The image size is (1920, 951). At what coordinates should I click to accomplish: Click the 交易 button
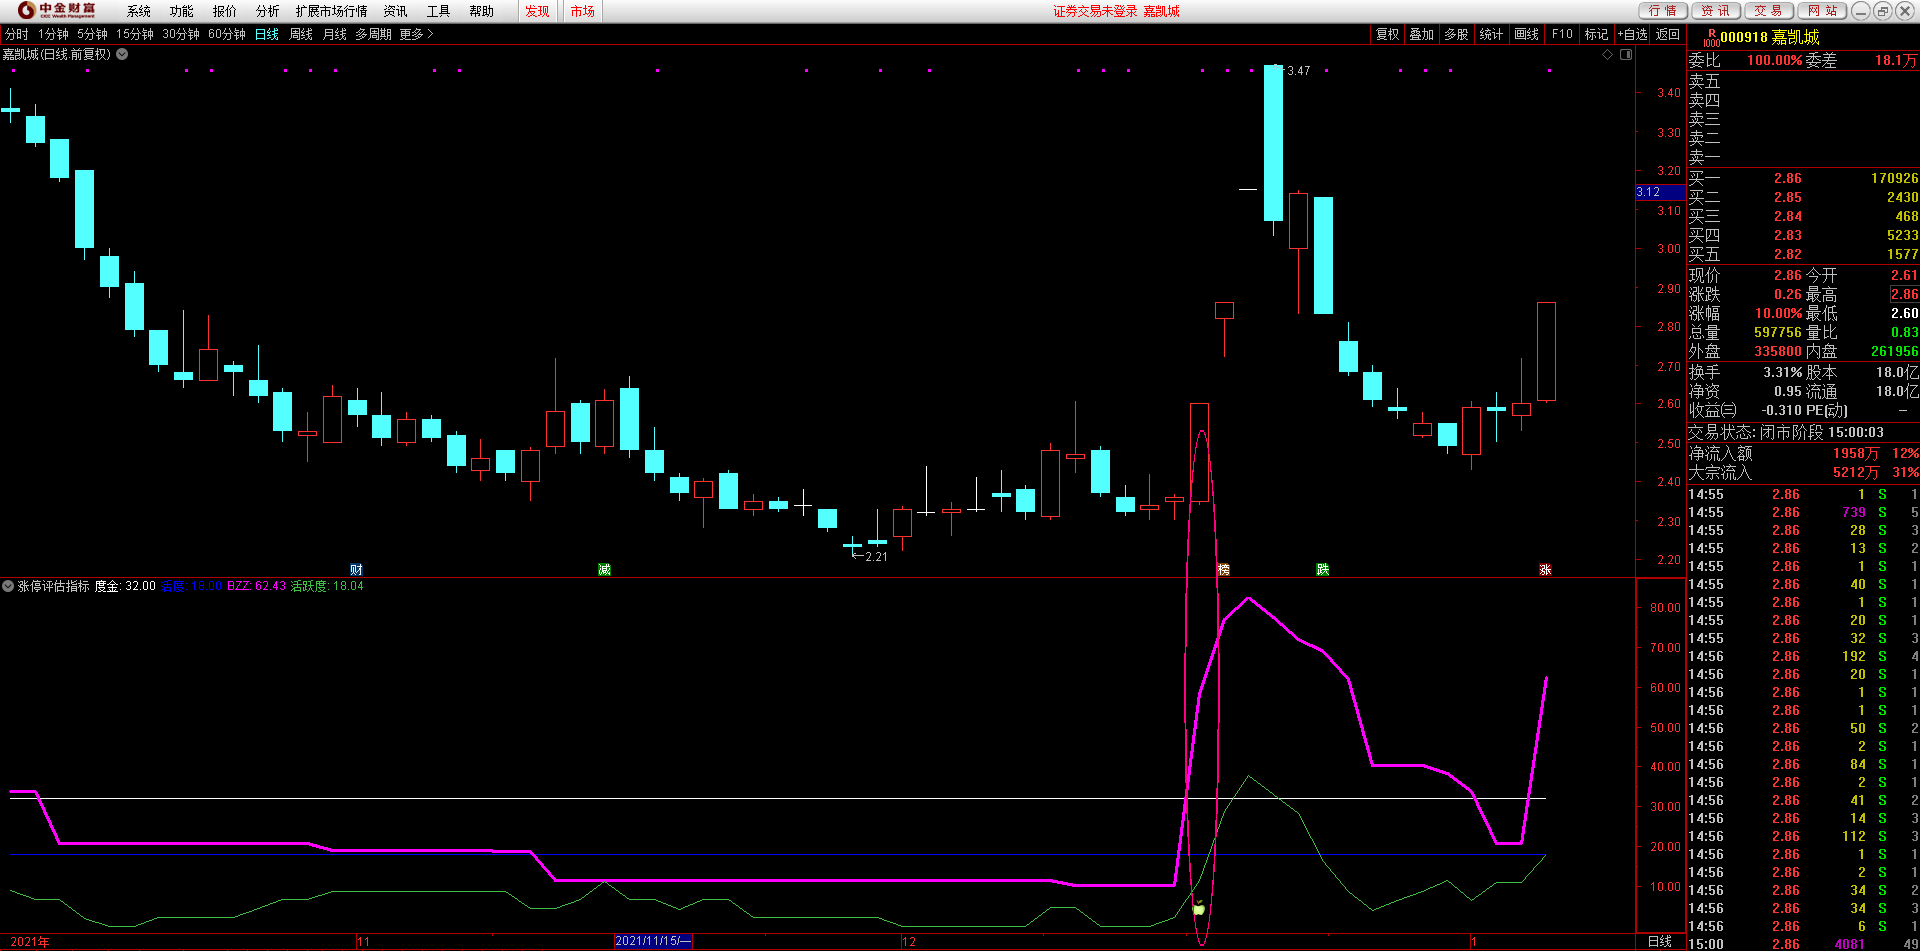(x=1768, y=11)
